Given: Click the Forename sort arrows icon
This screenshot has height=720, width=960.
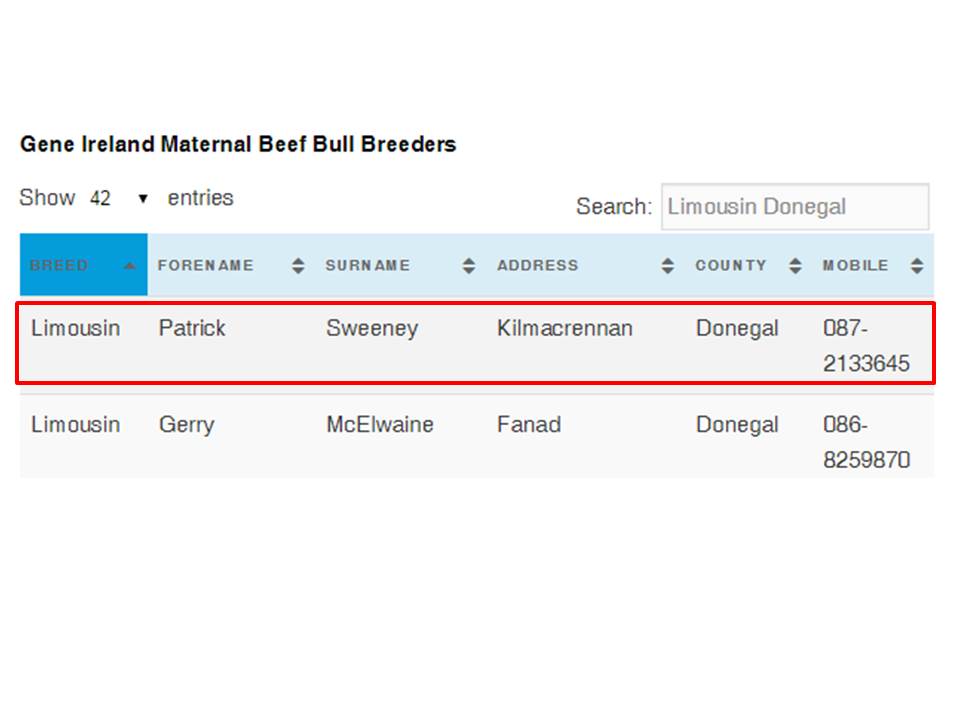Looking at the screenshot, I should [x=298, y=266].
